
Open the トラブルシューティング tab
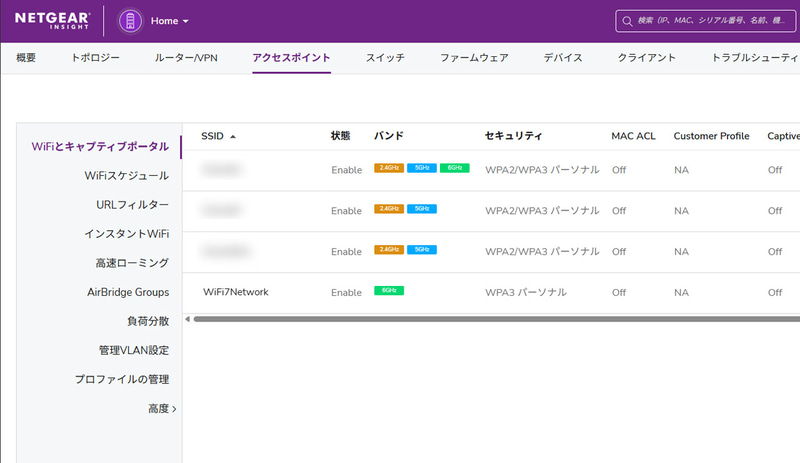click(756, 58)
